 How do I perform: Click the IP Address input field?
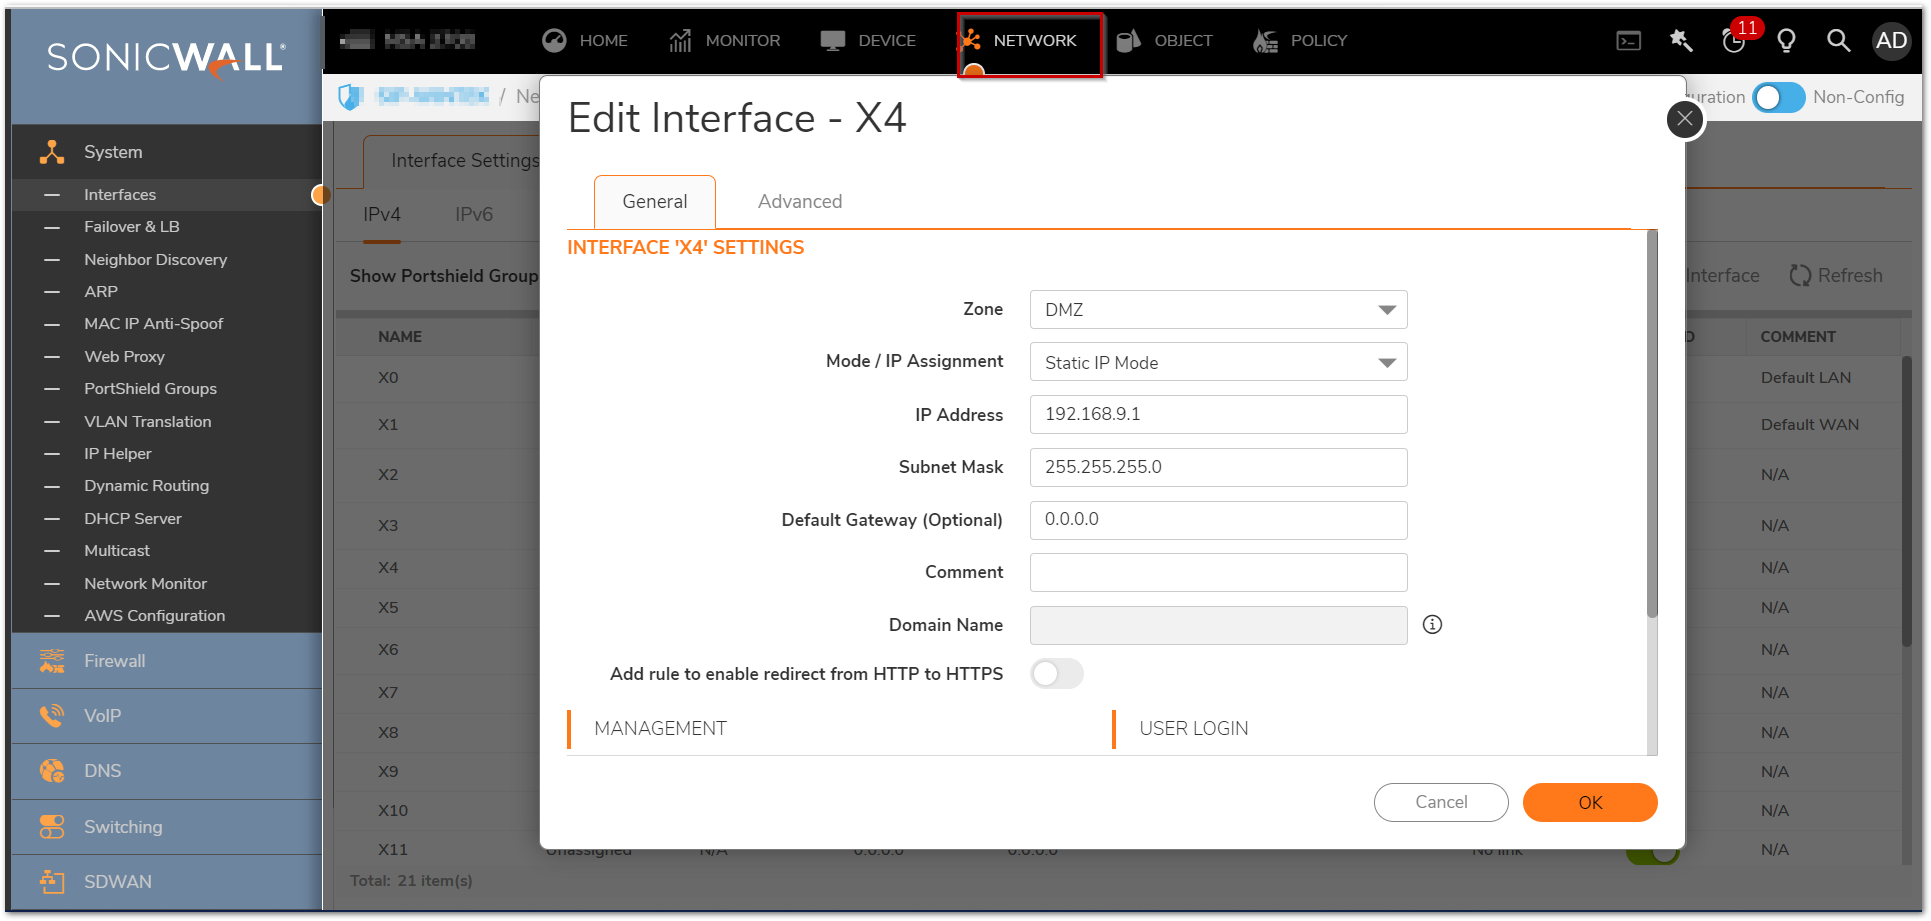(1218, 415)
